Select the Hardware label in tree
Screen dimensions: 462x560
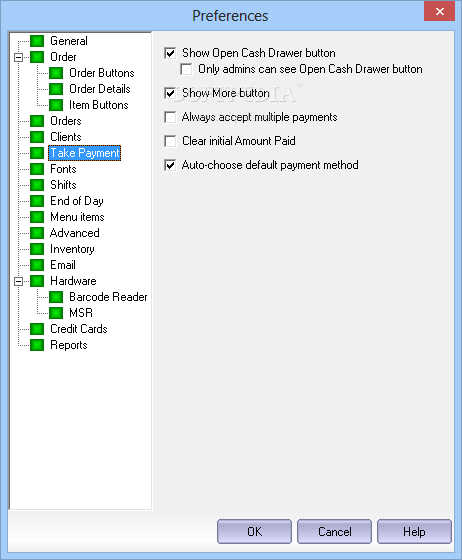pyautogui.click(x=73, y=281)
